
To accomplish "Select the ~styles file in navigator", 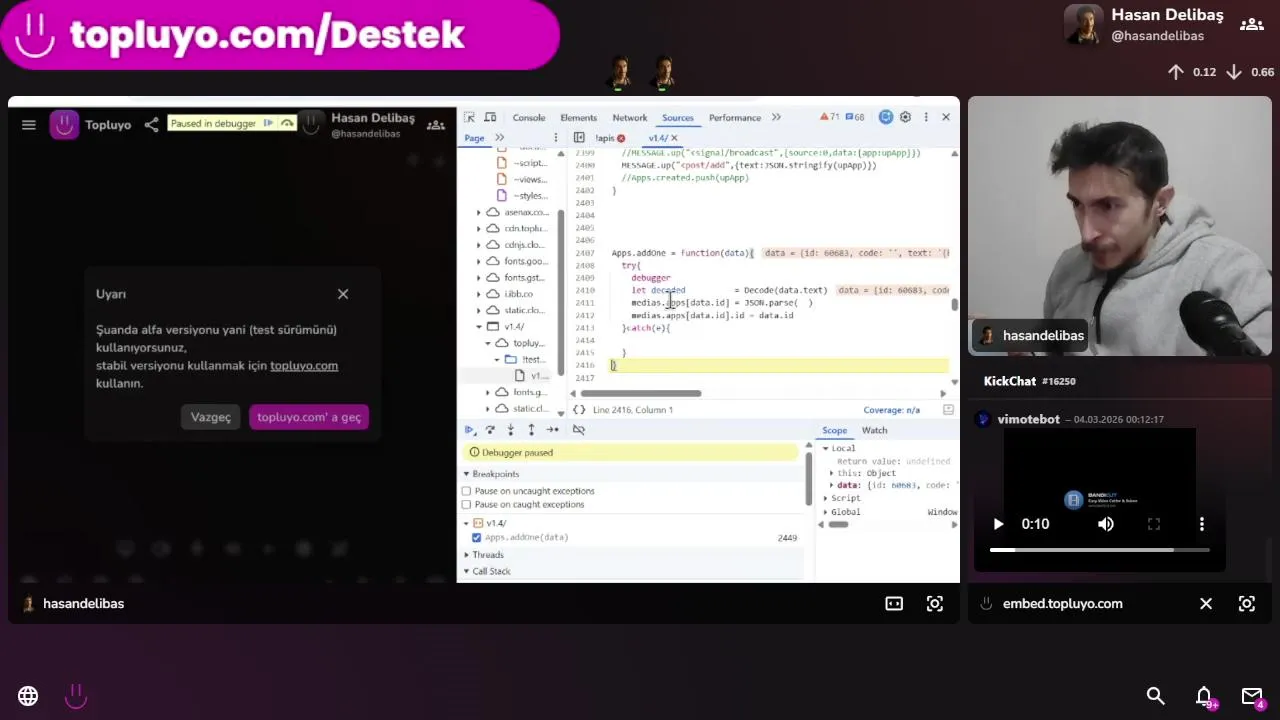I will [x=530, y=196].
